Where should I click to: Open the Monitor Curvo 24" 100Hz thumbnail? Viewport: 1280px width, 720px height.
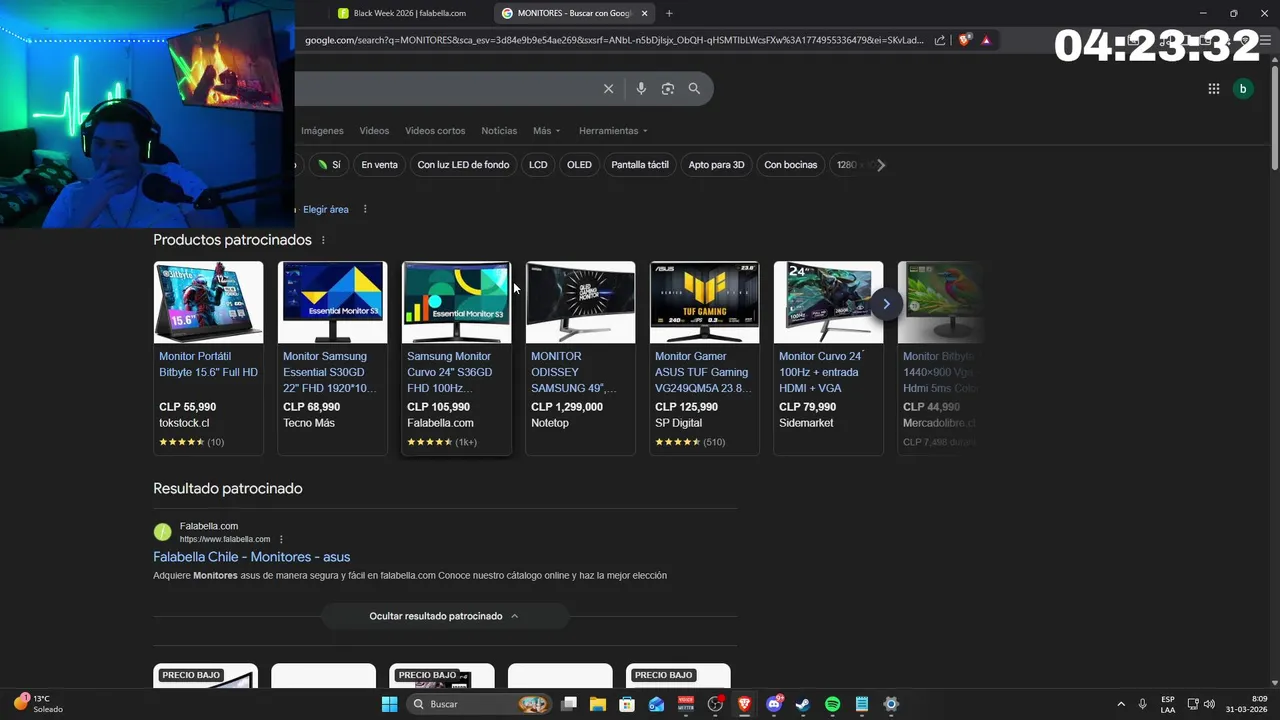(828, 302)
